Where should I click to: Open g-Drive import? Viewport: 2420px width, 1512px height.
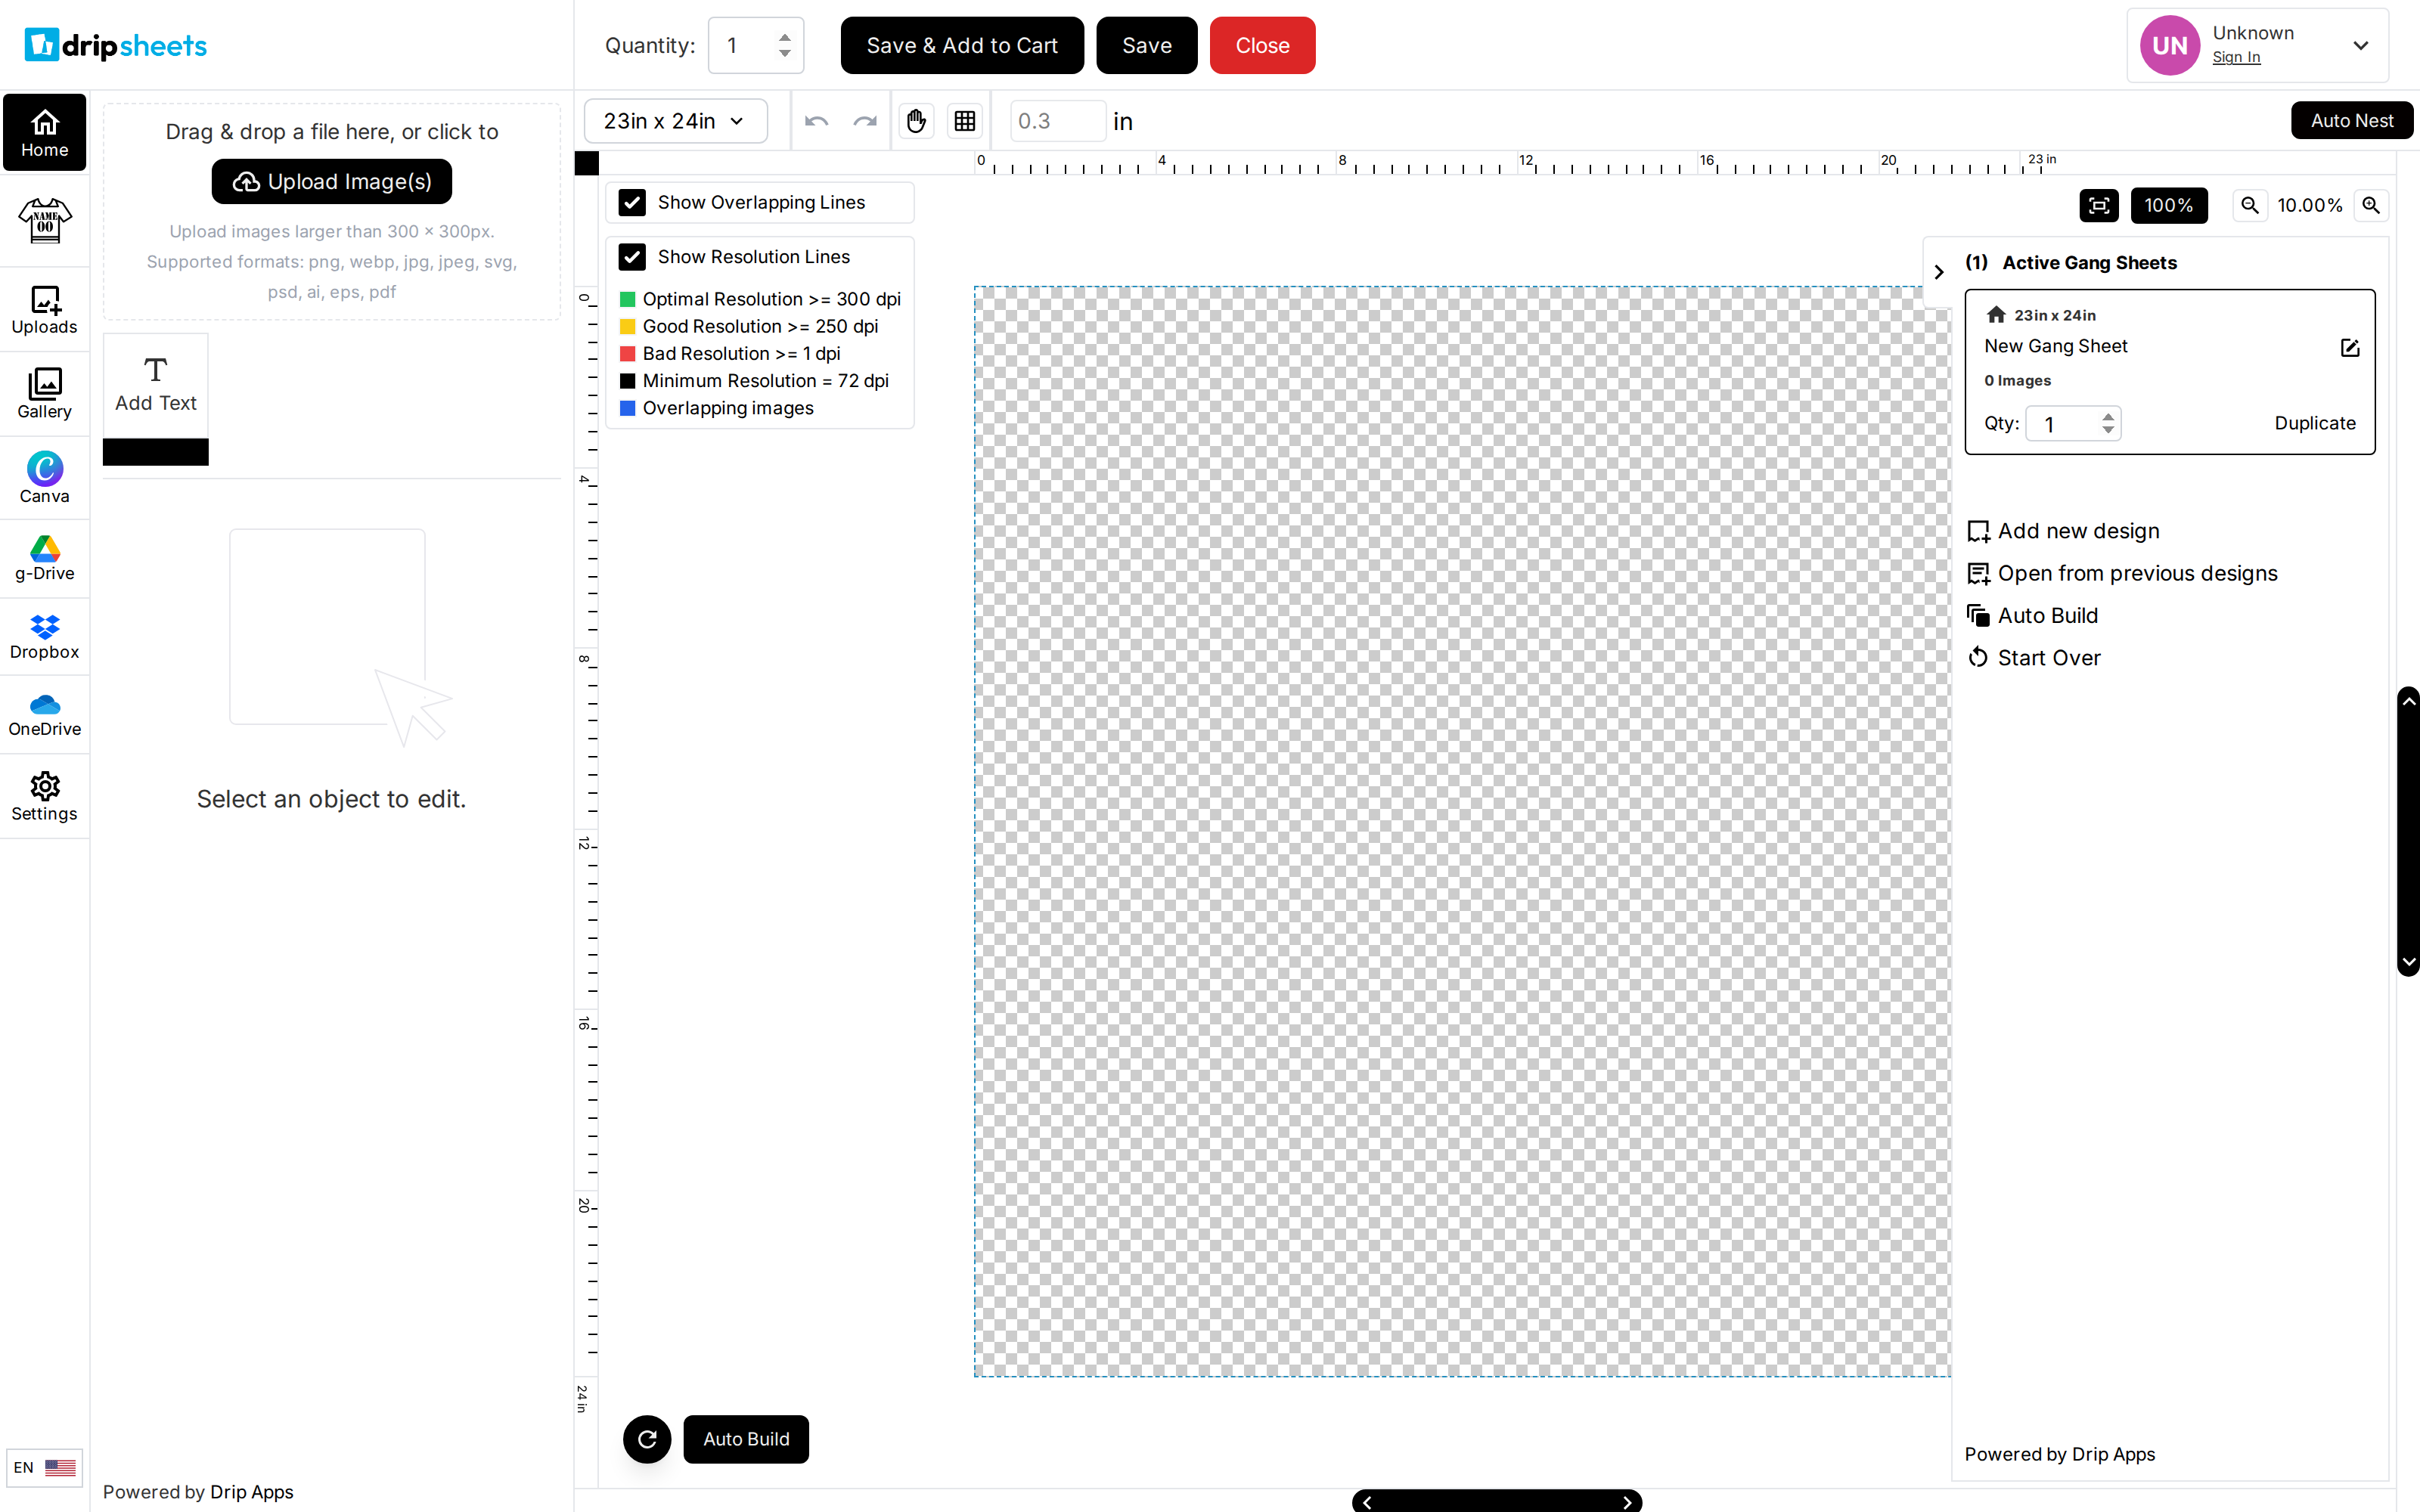click(45, 558)
